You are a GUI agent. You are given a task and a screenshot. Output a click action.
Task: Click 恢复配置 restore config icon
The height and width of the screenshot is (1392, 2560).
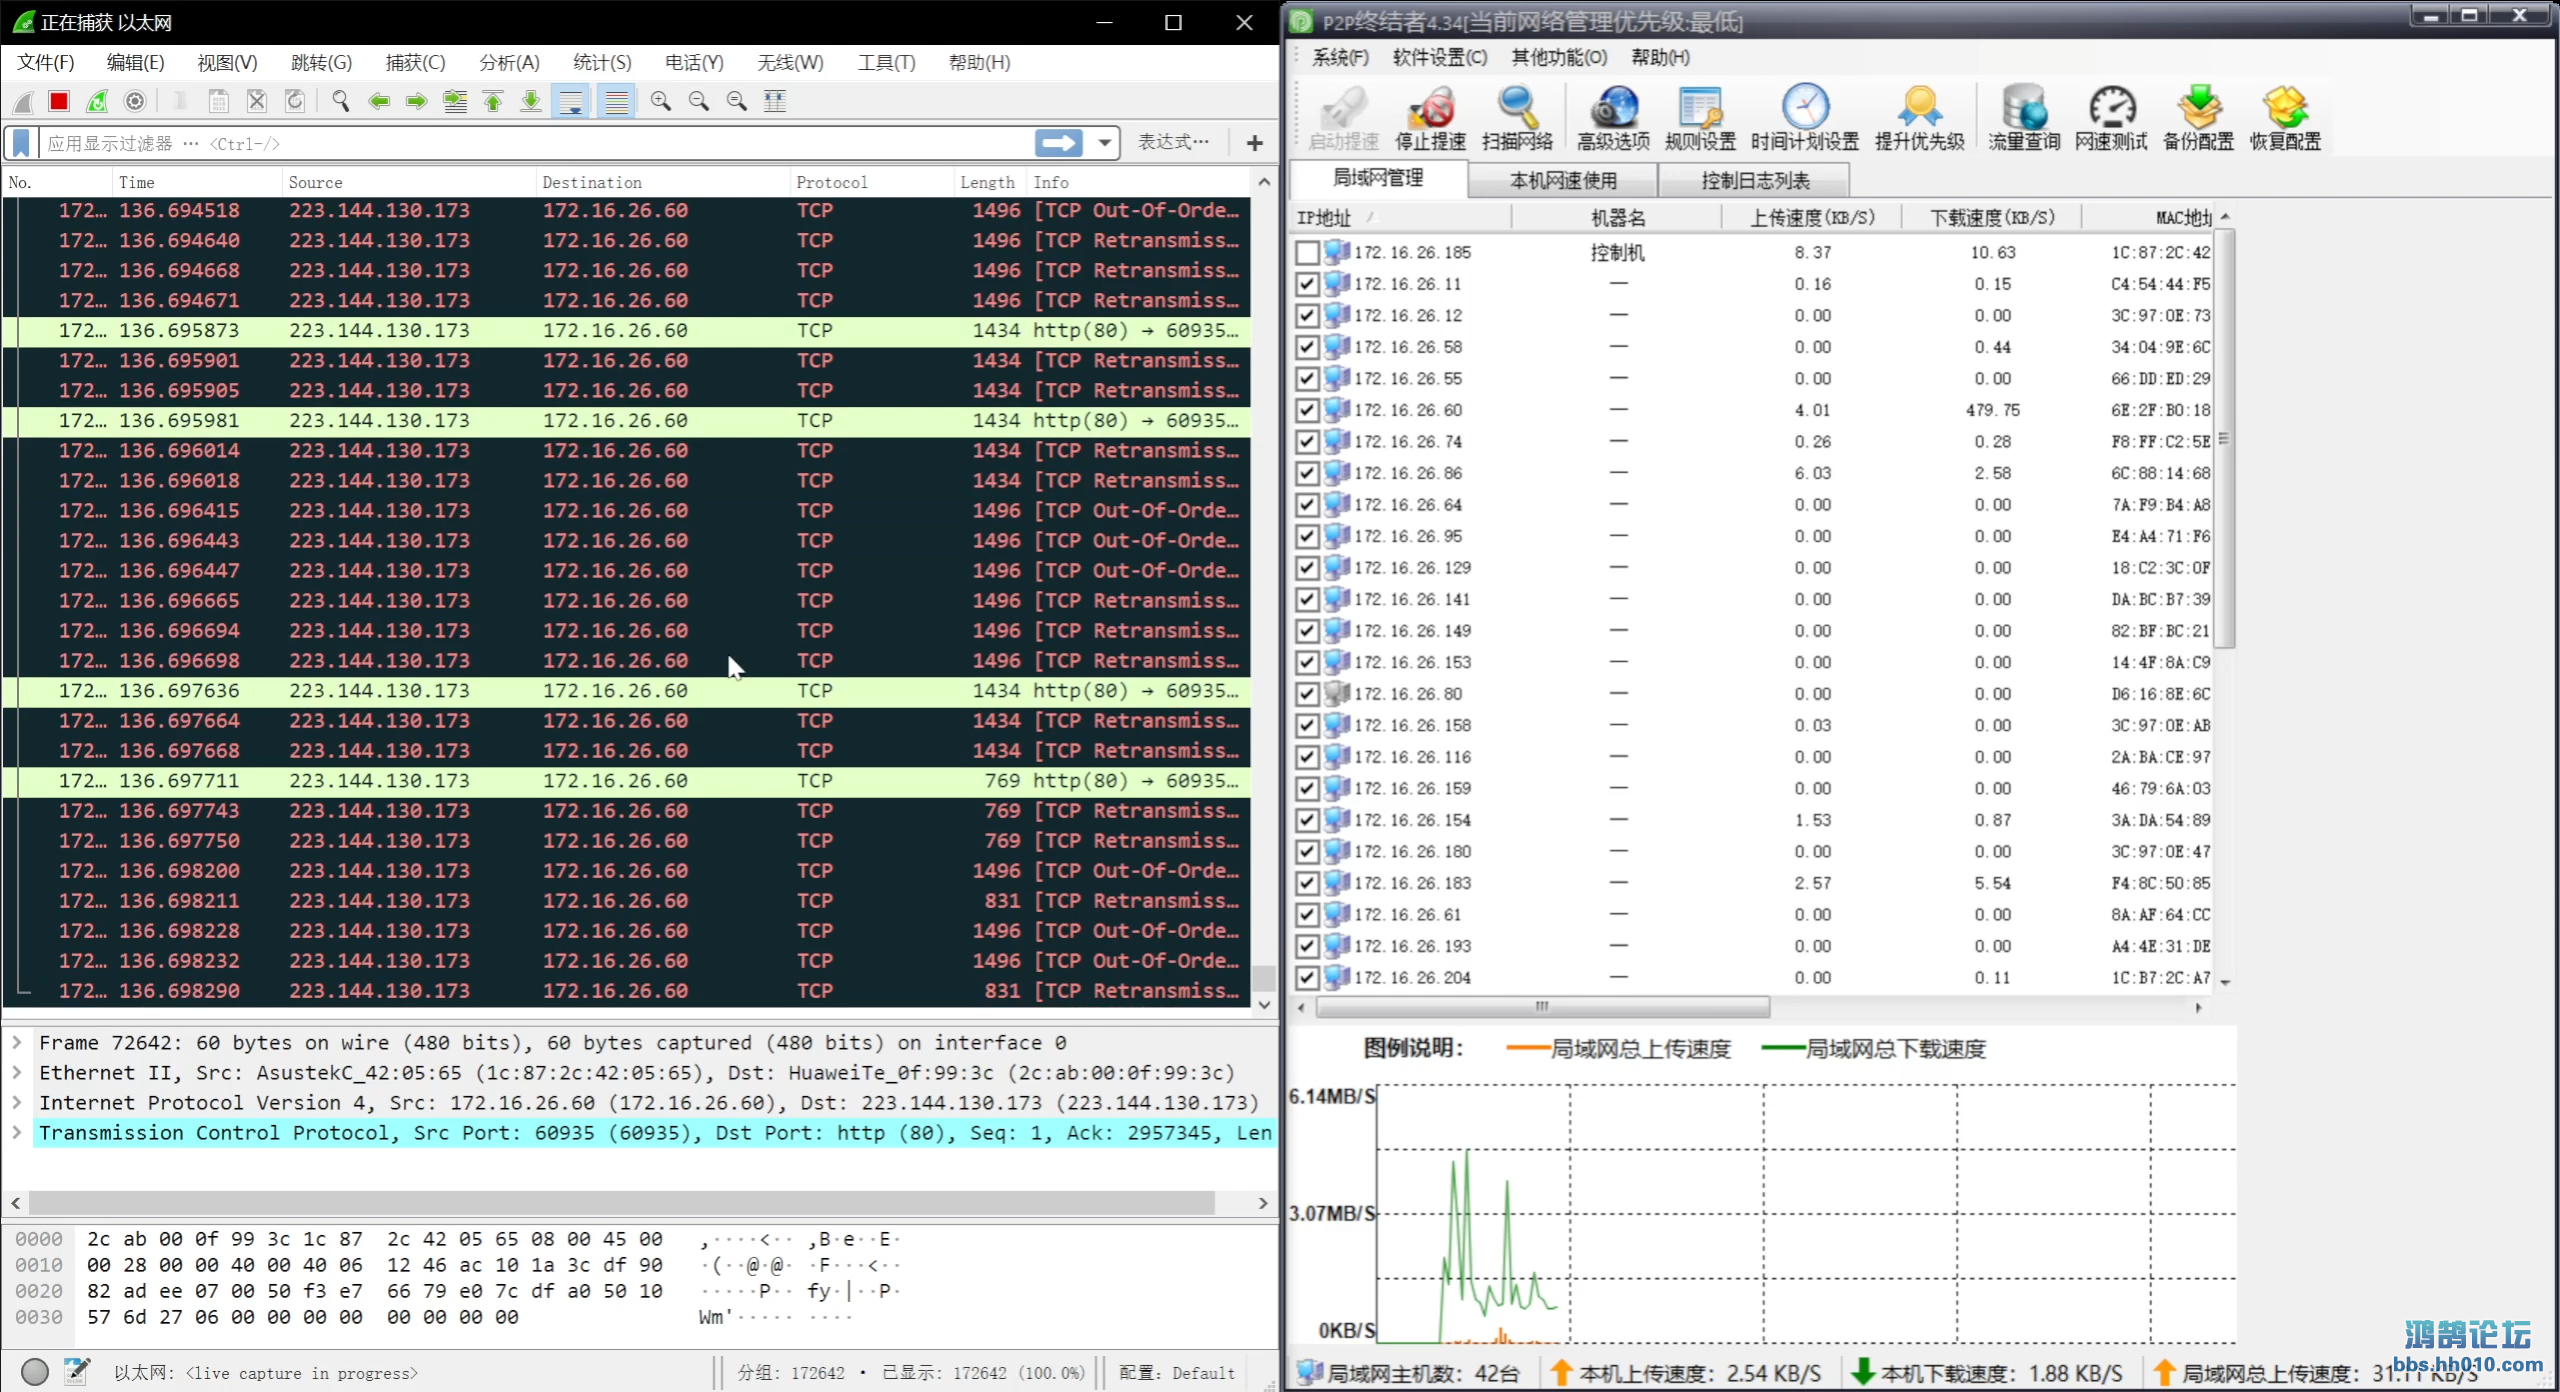coord(2285,118)
